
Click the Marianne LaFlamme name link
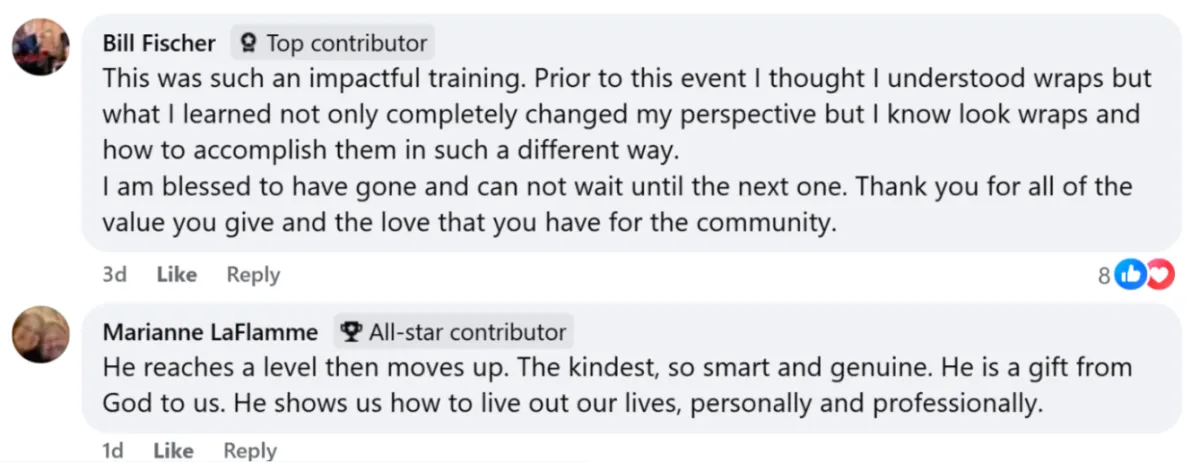[210, 331]
